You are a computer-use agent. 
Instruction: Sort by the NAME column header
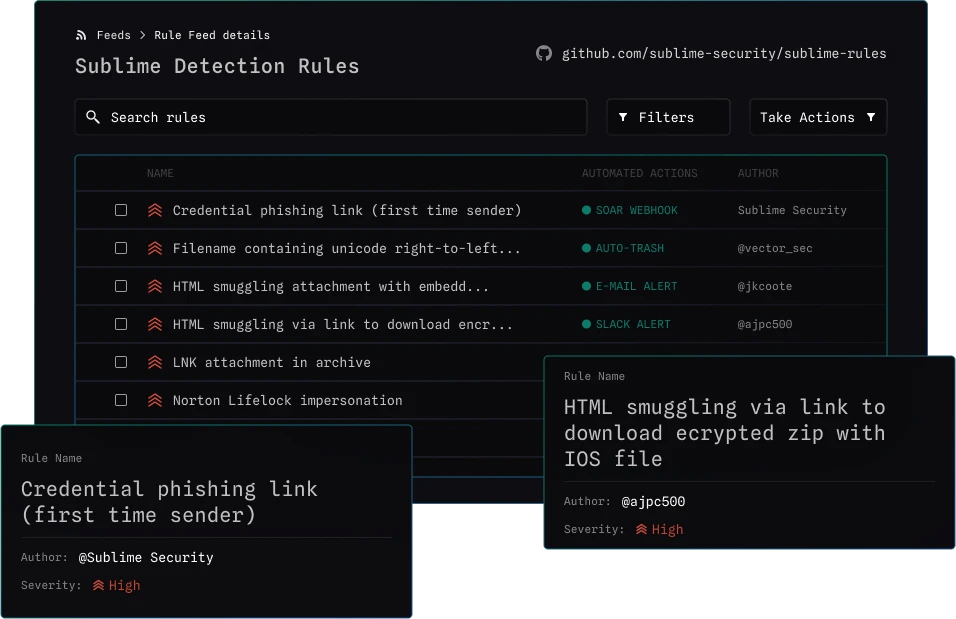[x=160, y=173]
